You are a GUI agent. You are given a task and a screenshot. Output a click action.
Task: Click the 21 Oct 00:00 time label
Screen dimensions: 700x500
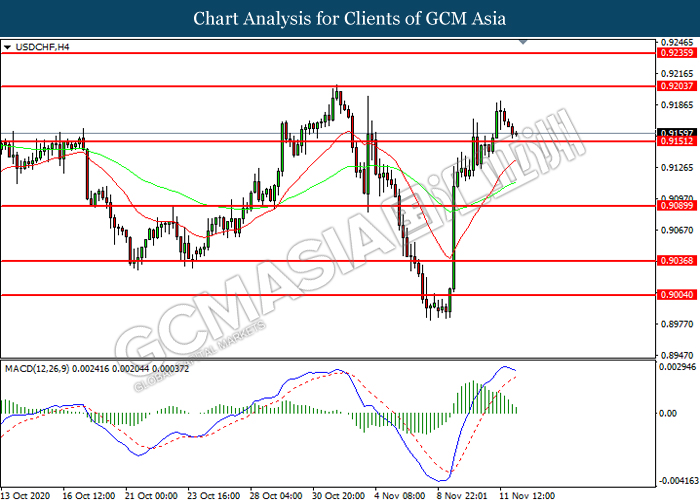151,495
